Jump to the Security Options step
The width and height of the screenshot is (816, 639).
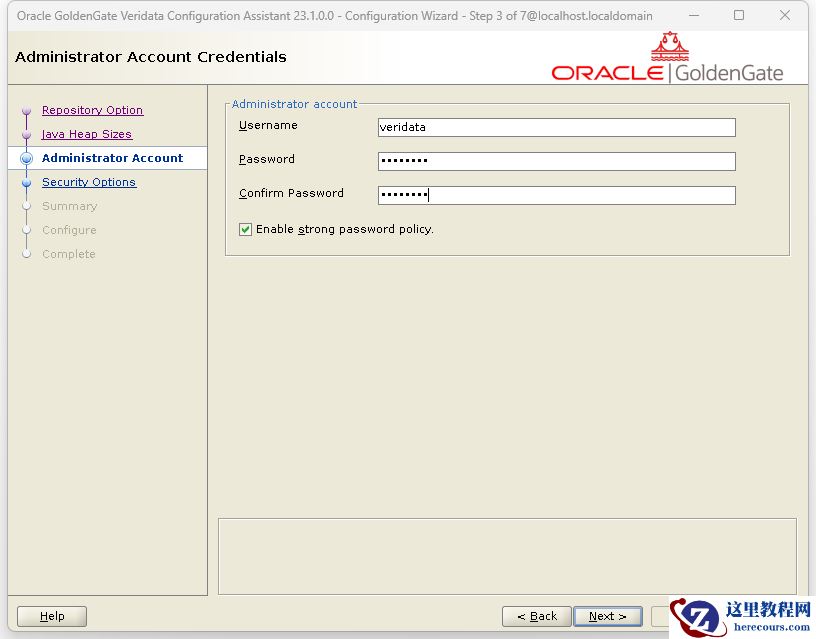88,182
